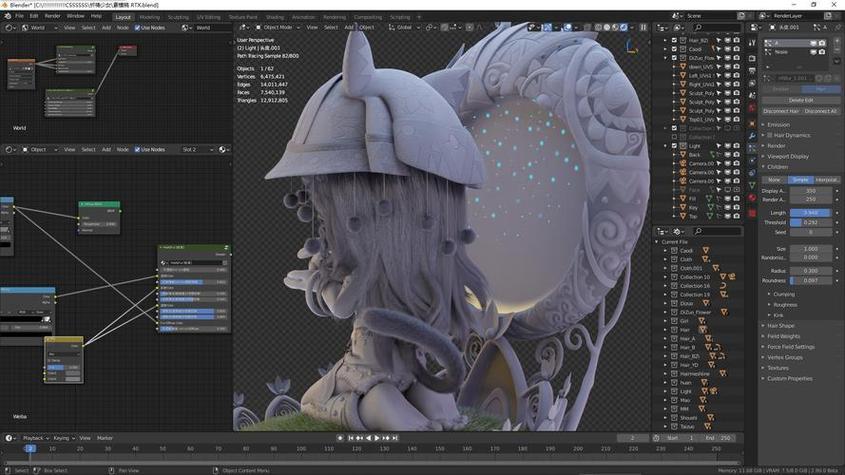This screenshot has width=845, height=475.
Task: Click the Length slider in Children panel
Action: tap(811, 213)
